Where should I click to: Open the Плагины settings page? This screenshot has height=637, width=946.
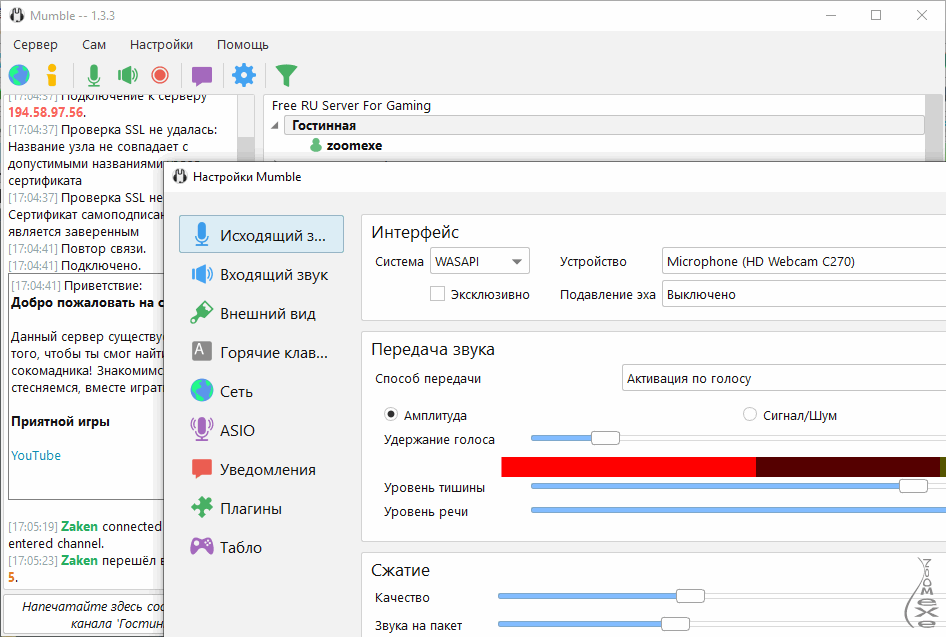point(261,509)
